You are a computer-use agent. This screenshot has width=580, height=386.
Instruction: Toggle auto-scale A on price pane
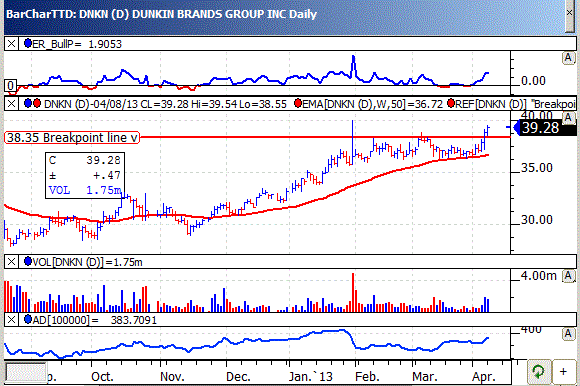click(x=568, y=118)
